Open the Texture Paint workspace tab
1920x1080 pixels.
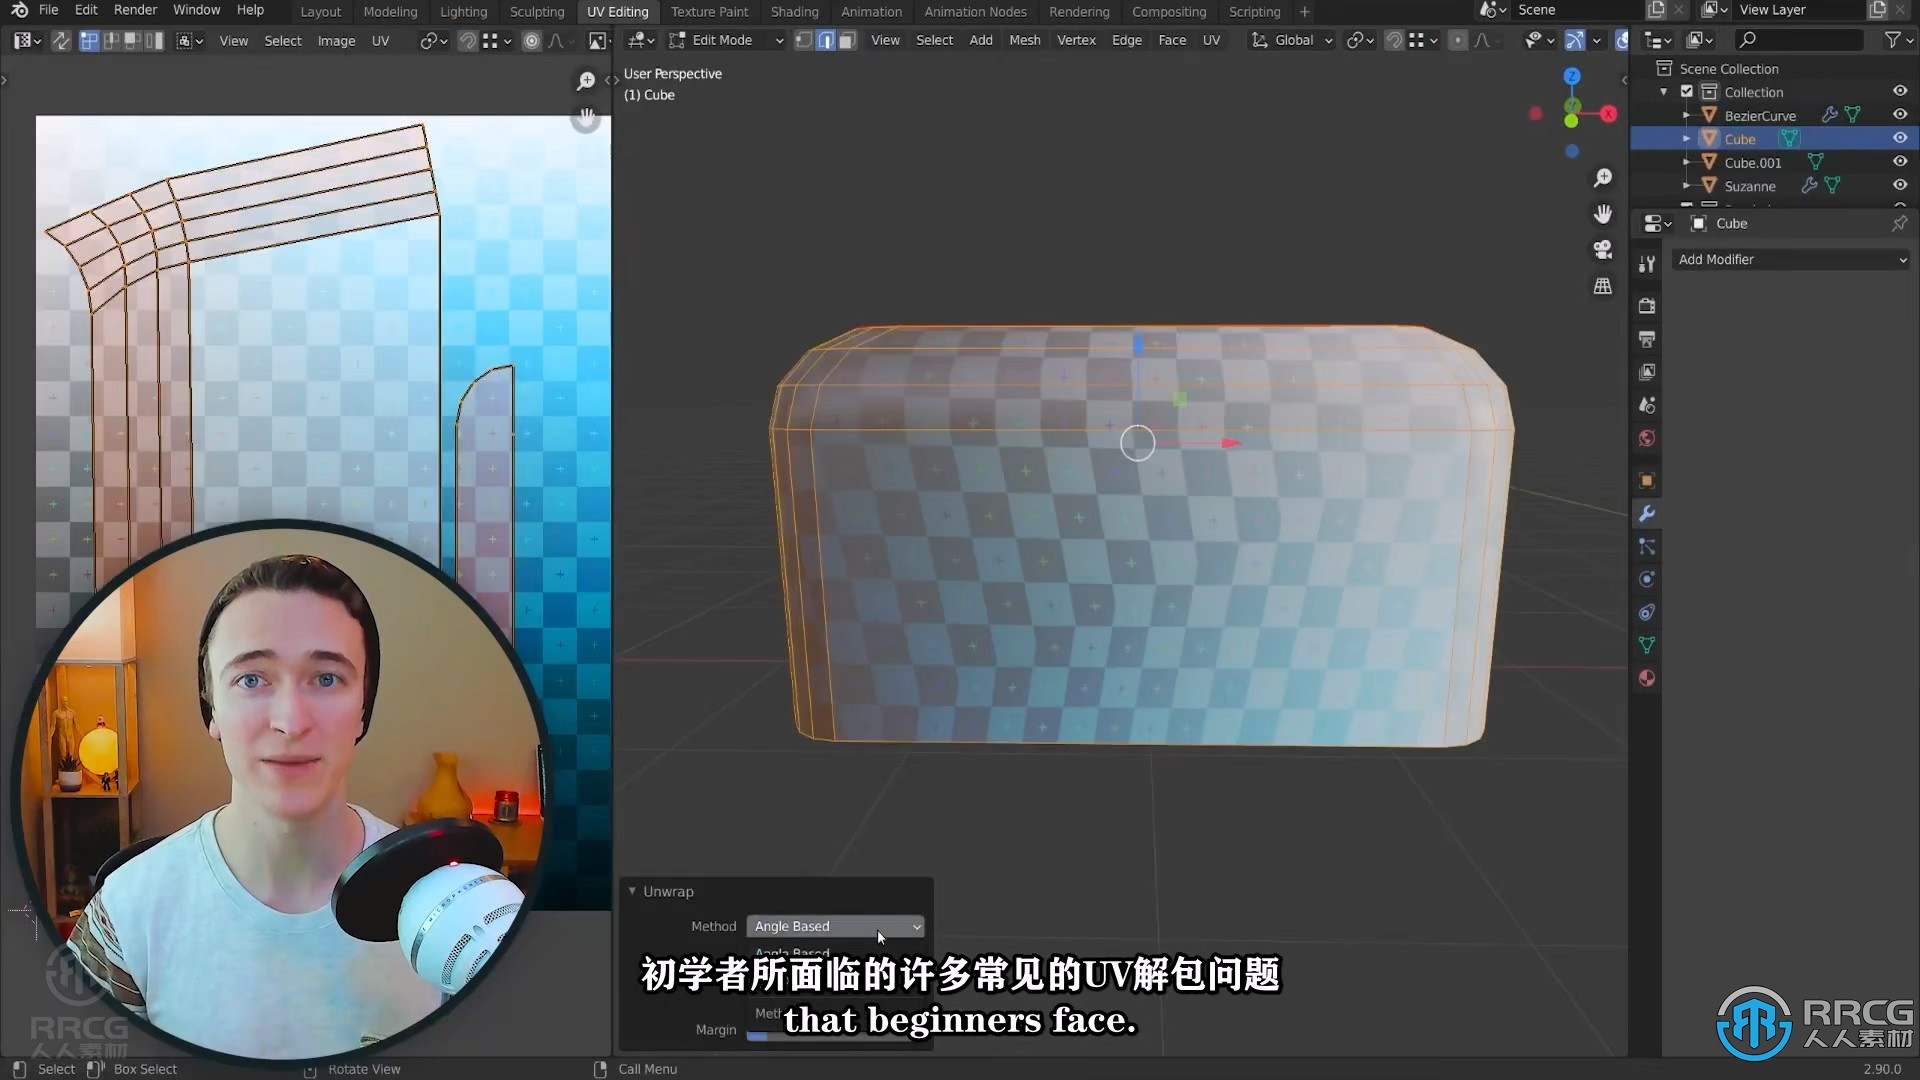coord(709,11)
